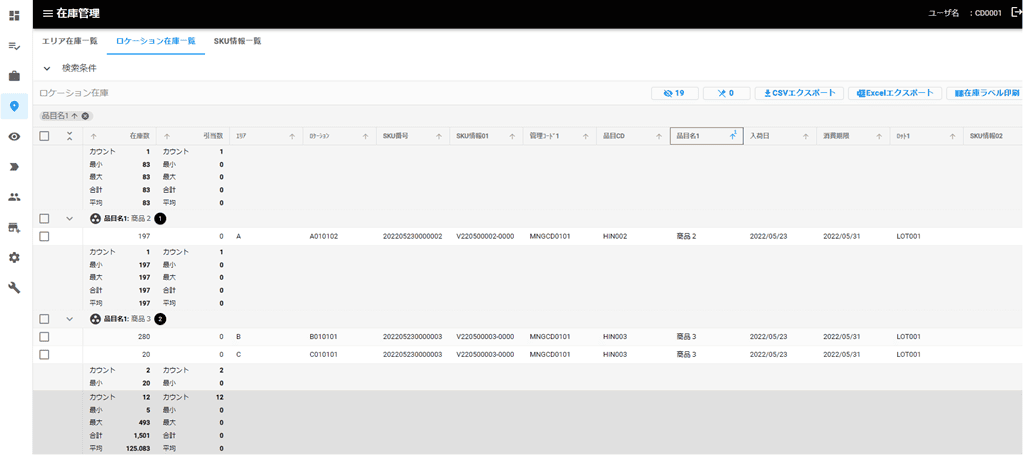This screenshot has height=455, width=1024.
Task: Click sort arrow in SKU番号 column header
Action: 440,136
